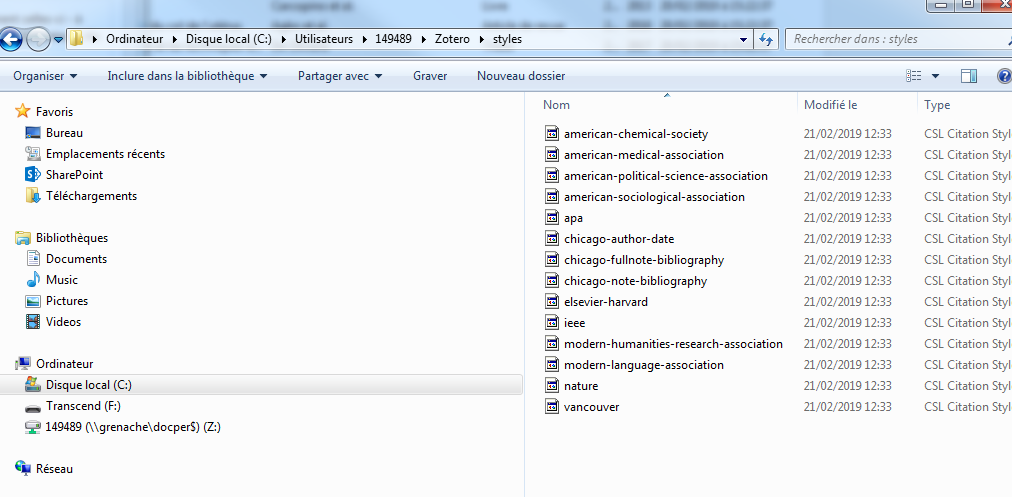
Task: Click 'Nouveau dossier' toolbar command
Action: [521, 76]
